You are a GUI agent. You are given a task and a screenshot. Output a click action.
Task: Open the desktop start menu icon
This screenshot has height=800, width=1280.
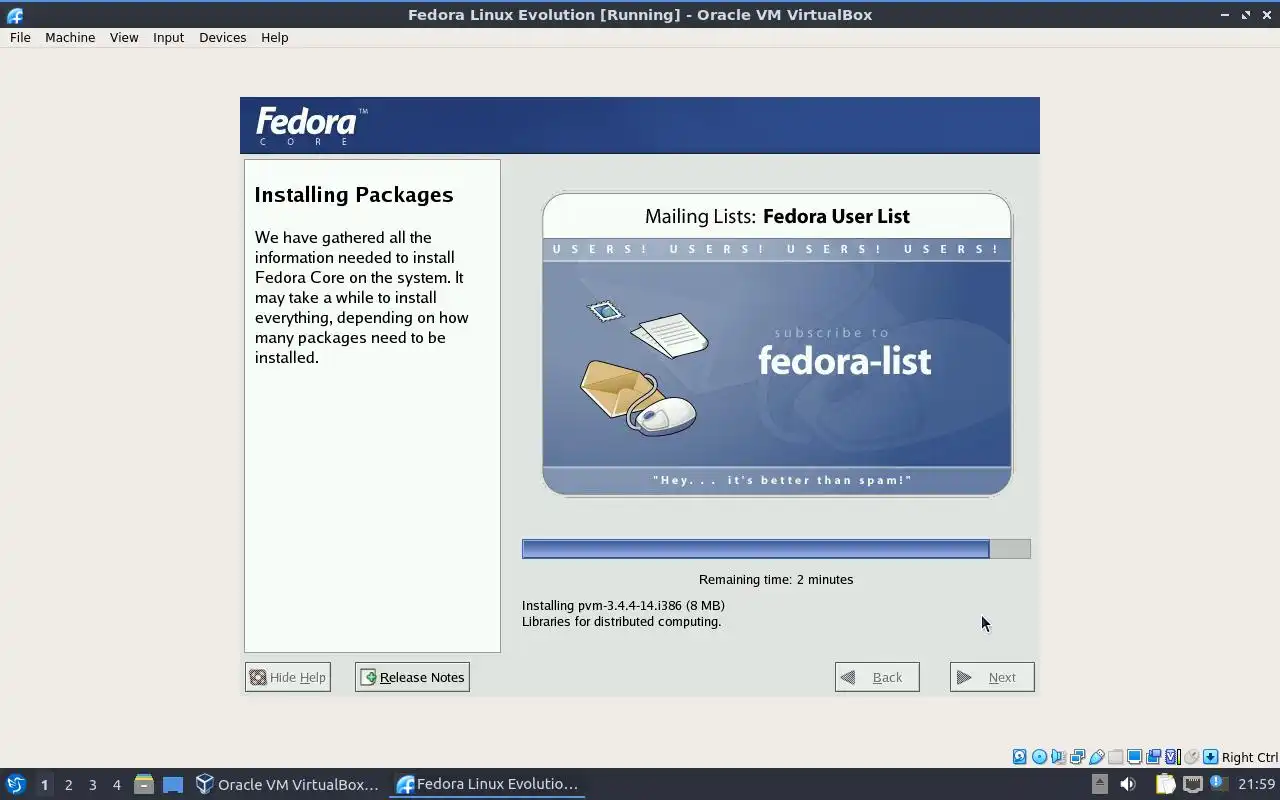pos(15,784)
